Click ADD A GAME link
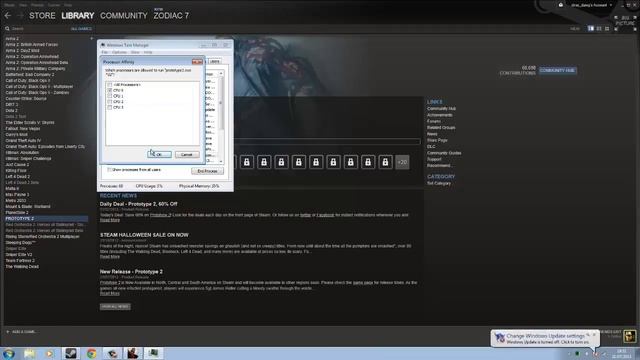640x360 pixels. (x=23, y=332)
